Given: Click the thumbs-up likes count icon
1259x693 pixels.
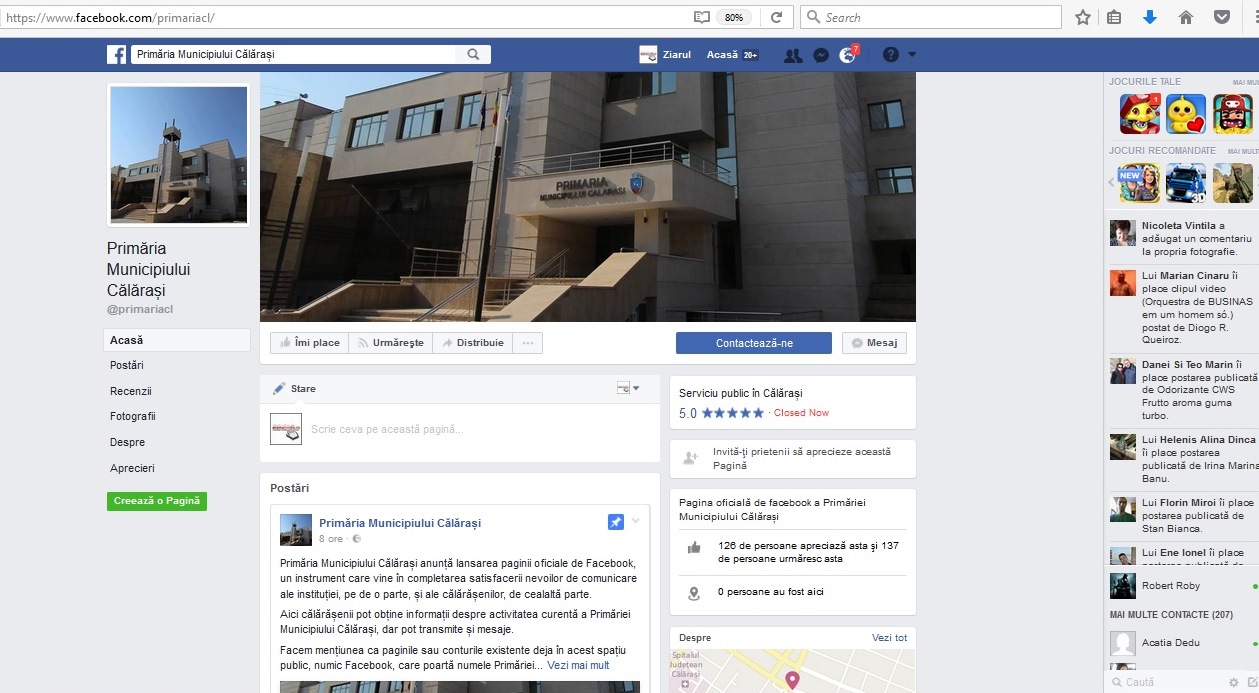Looking at the screenshot, I should [694, 548].
